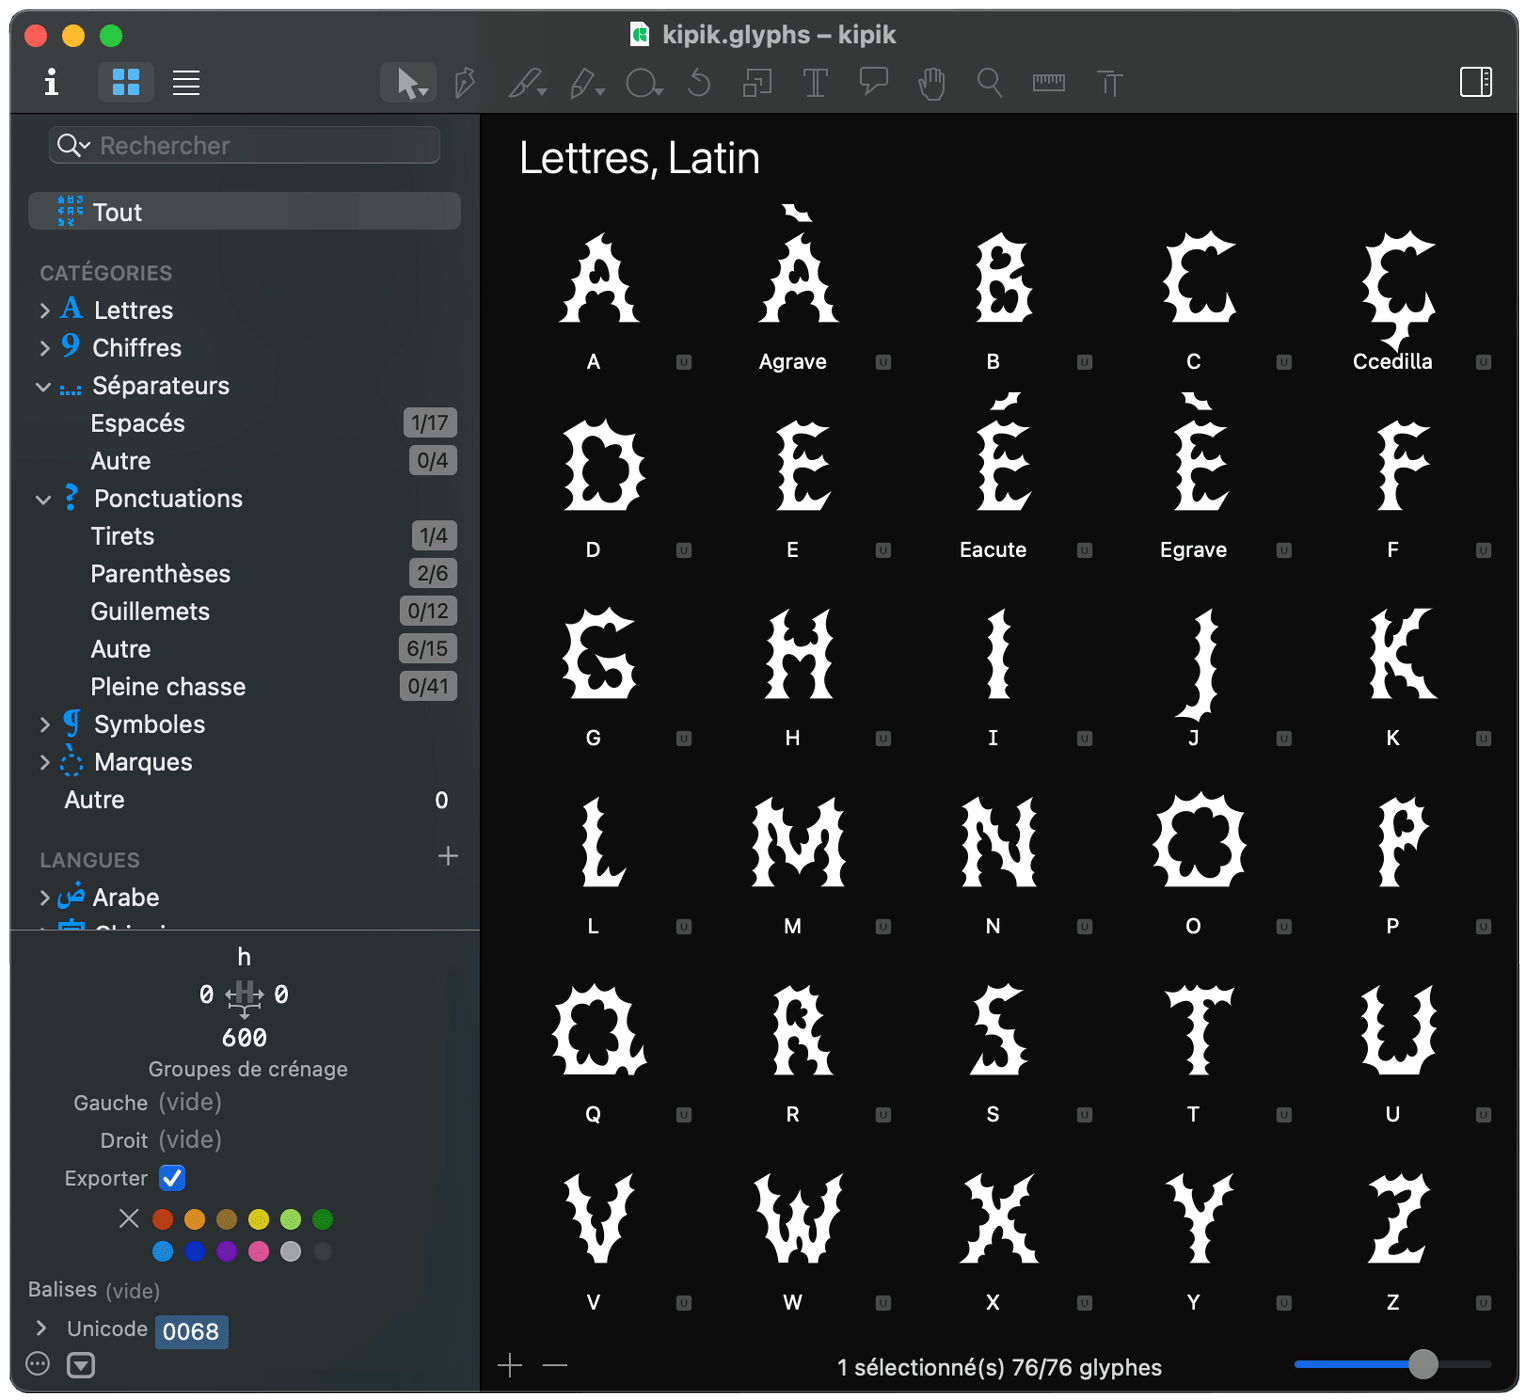Clear glyph color with the X

click(129, 1218)
